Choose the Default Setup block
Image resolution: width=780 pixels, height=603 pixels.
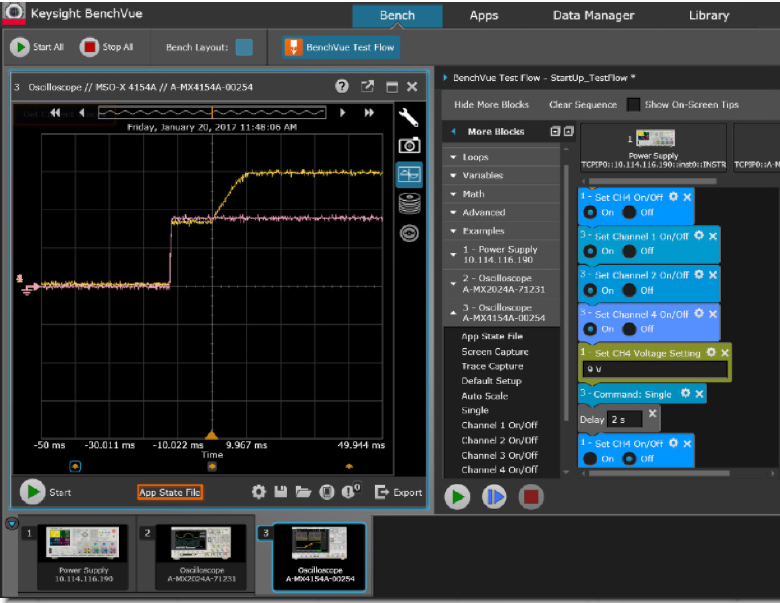pos(491,381)
